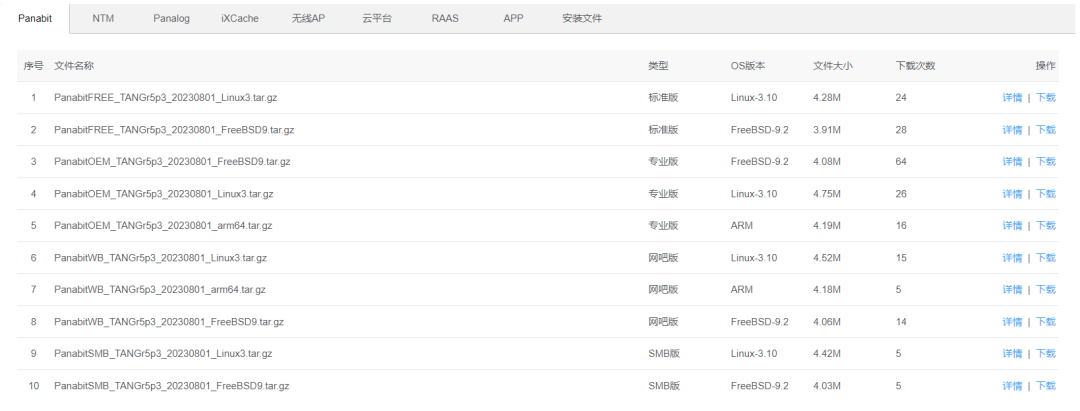Select the Panalog tab
The width and height of the screenshot is (1080, 411).
tap(172, 19)
